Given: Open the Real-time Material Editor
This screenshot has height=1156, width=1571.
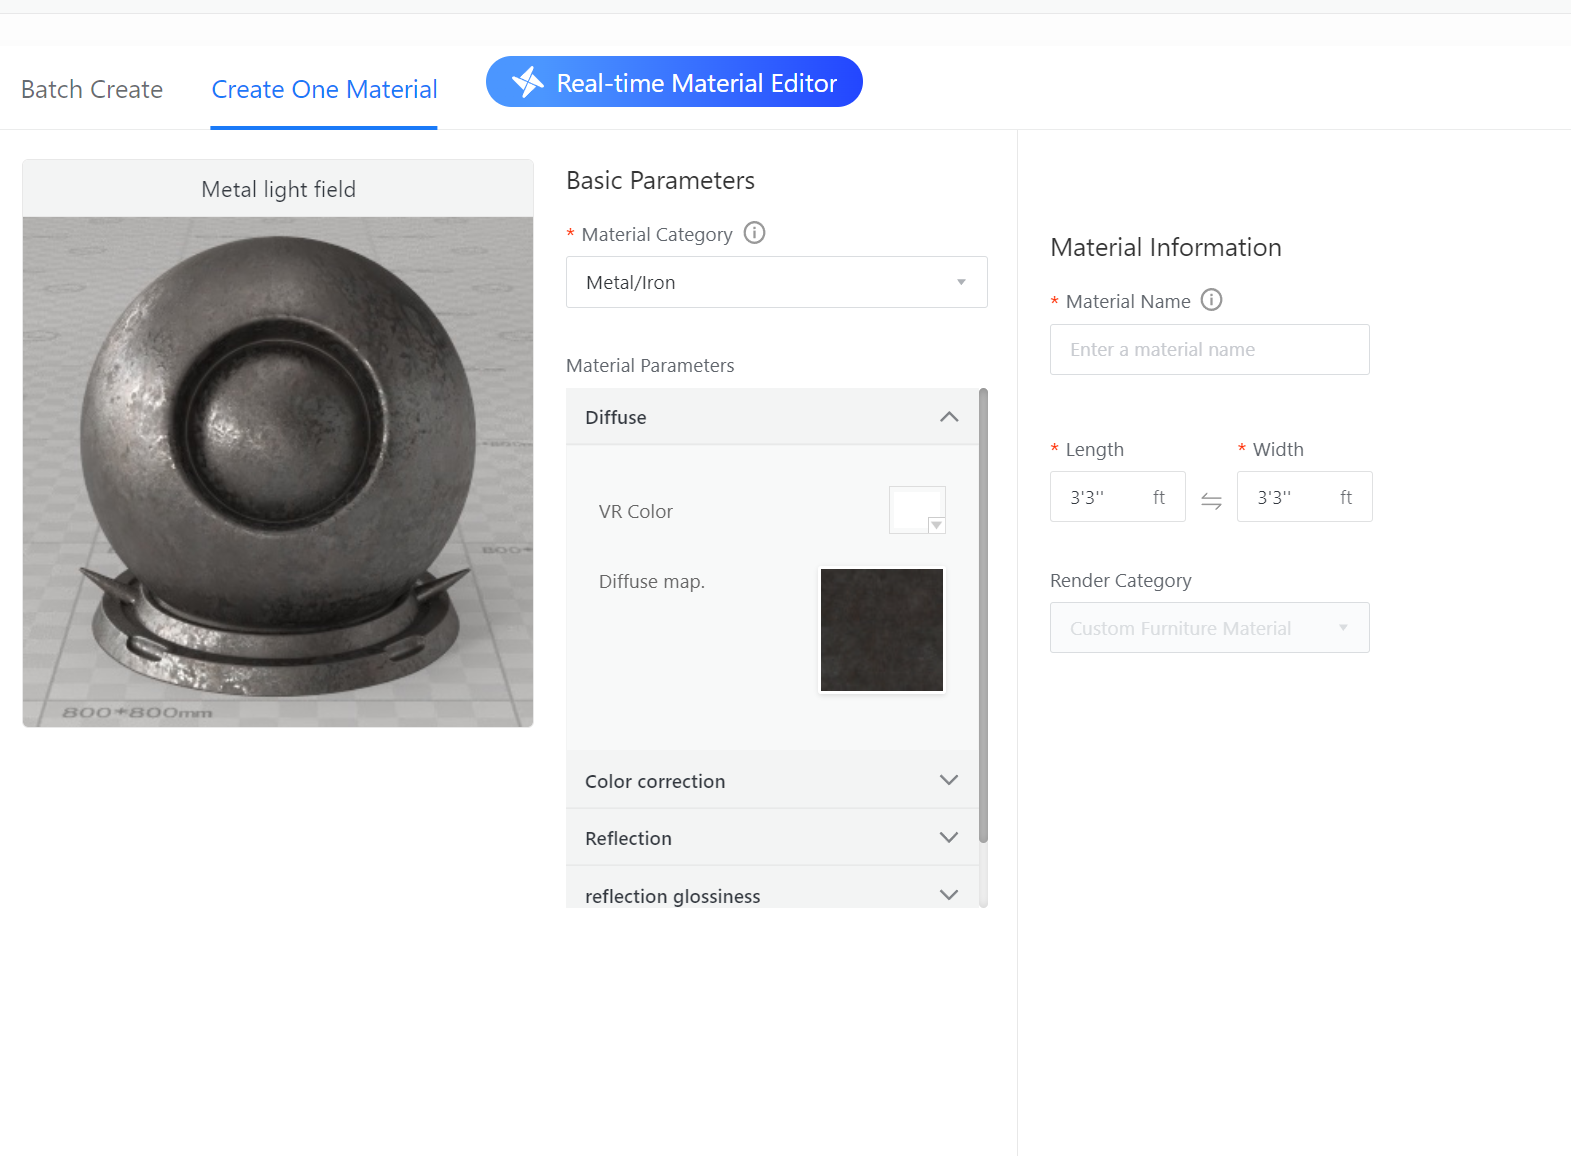Looking at the screenshot, I should 674,82.
